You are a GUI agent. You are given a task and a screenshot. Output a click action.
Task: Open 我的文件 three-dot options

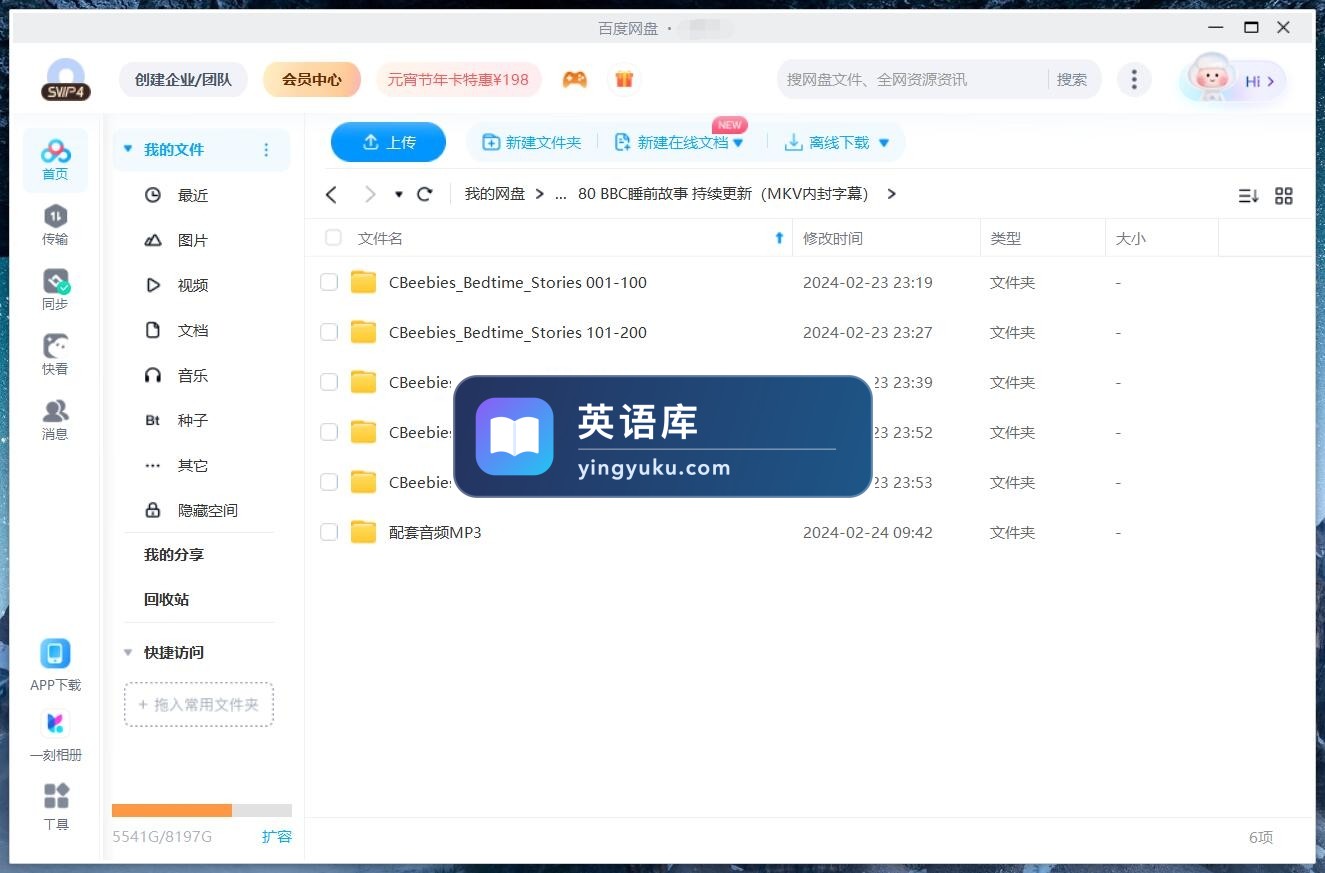[x=266, y=150]
